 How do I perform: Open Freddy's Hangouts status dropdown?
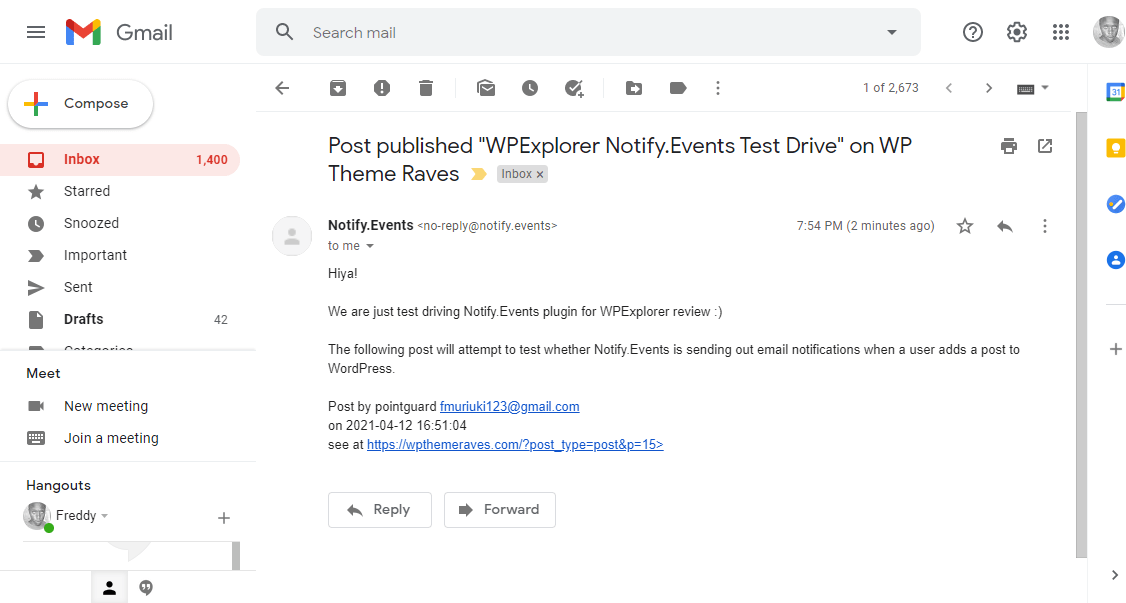pos(104,516)
